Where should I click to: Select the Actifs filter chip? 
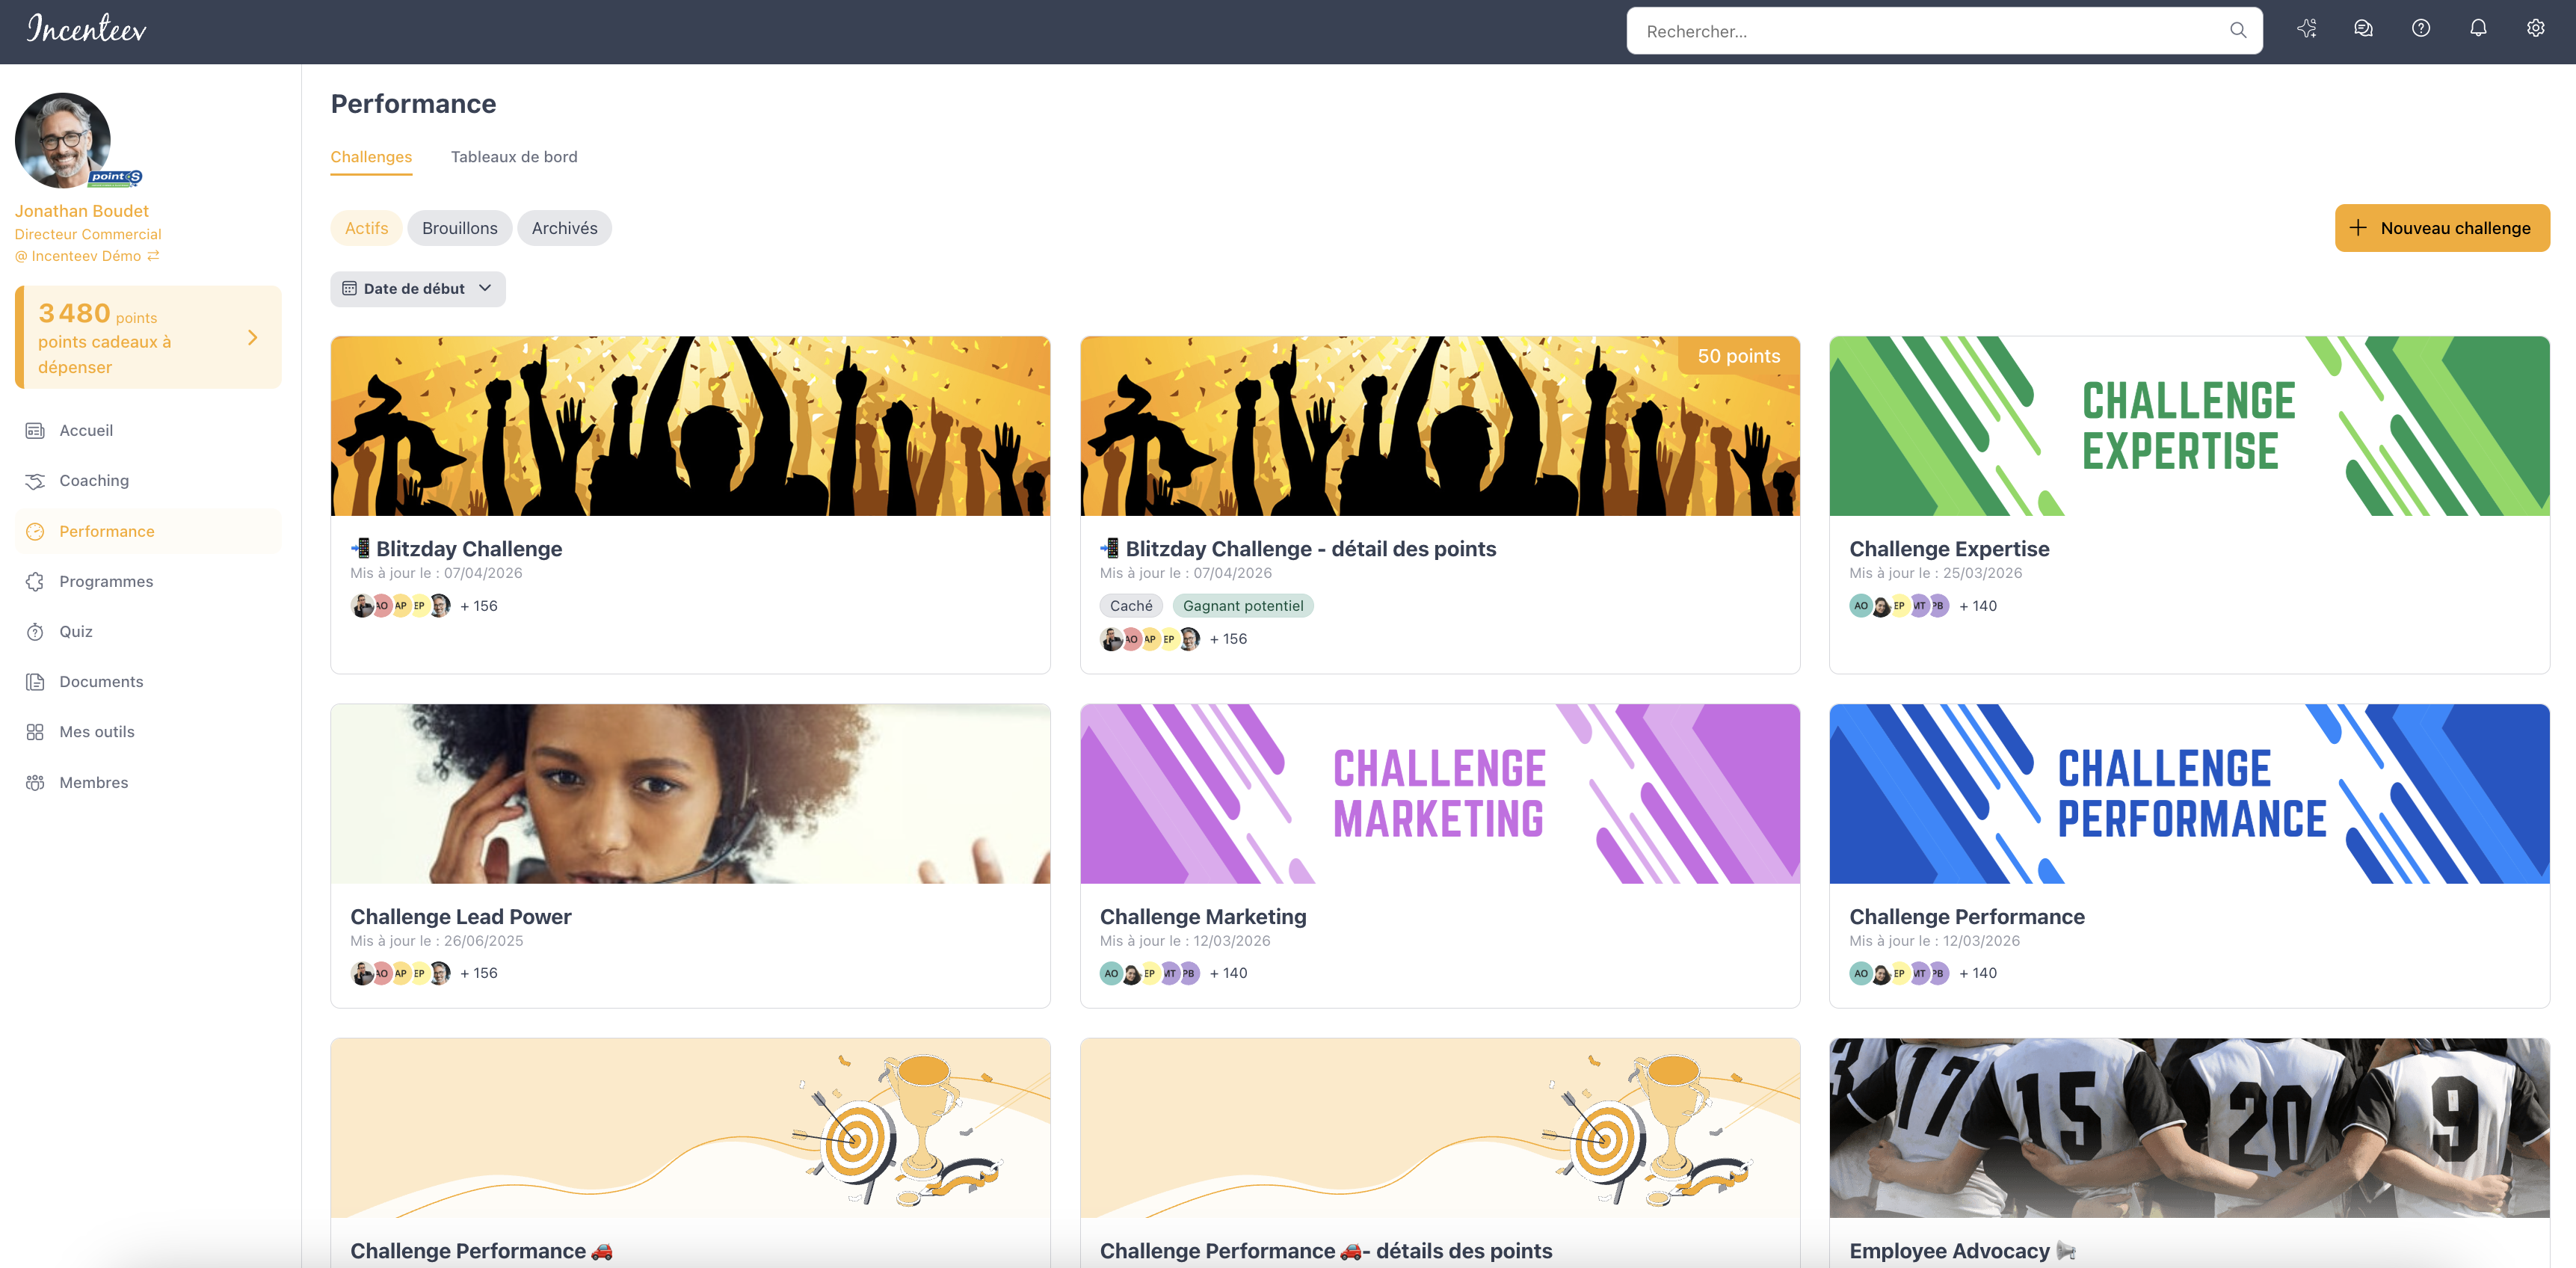pos(366,228)
